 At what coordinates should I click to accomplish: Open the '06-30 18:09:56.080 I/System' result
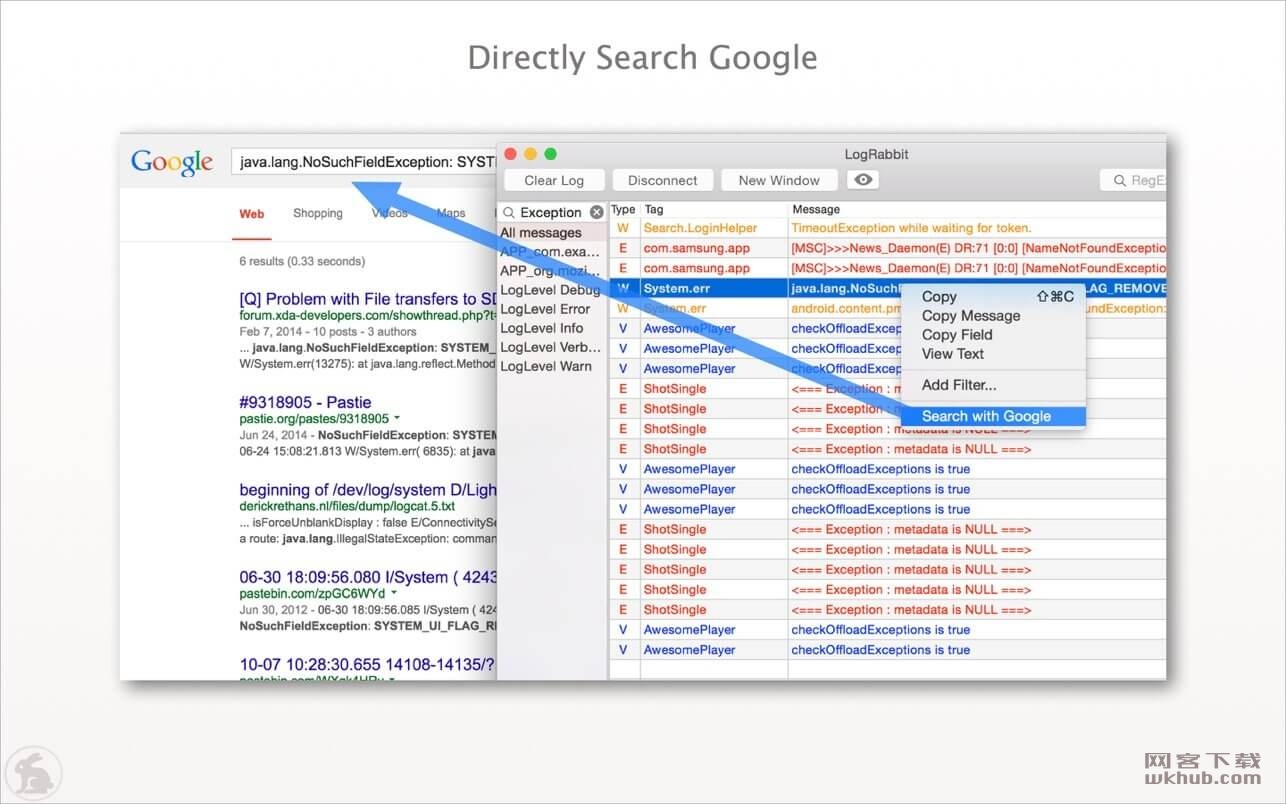(x=368, y=577)
